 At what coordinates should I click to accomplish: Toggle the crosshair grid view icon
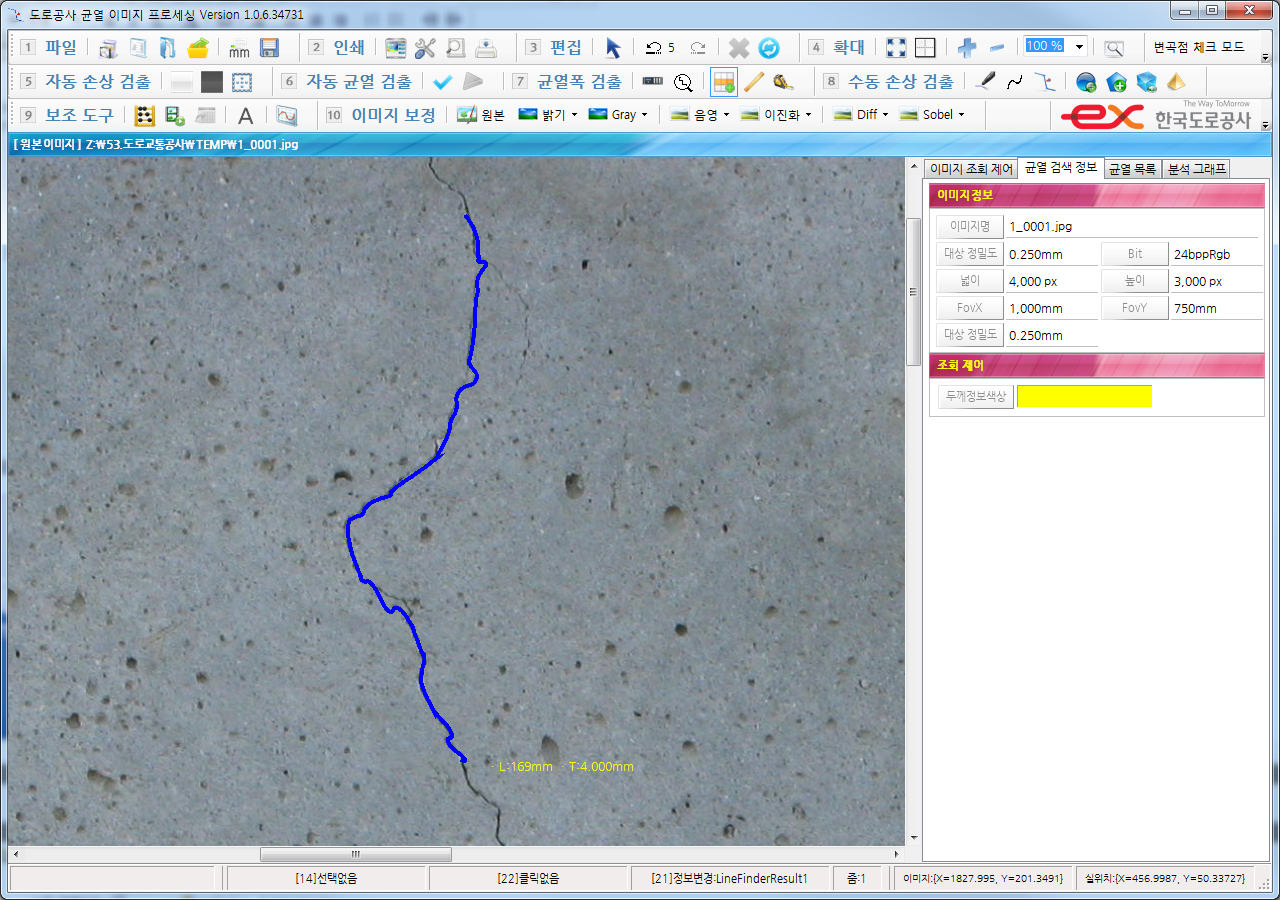coord(926,48)
